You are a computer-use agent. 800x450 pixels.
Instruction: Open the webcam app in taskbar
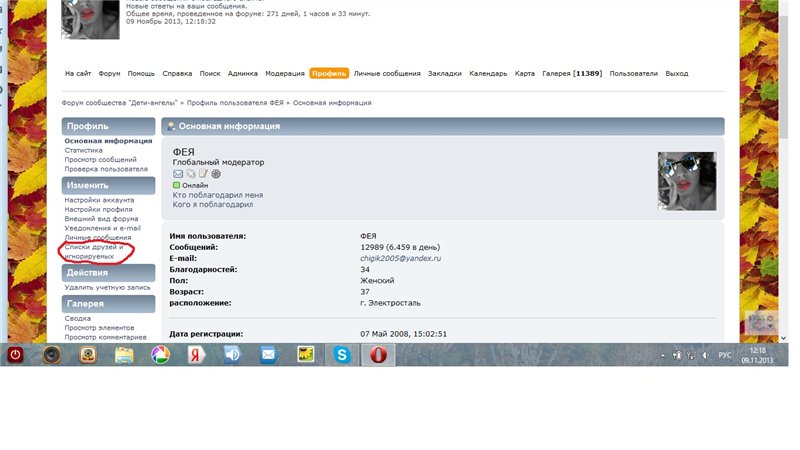click(x=88, y=355)
